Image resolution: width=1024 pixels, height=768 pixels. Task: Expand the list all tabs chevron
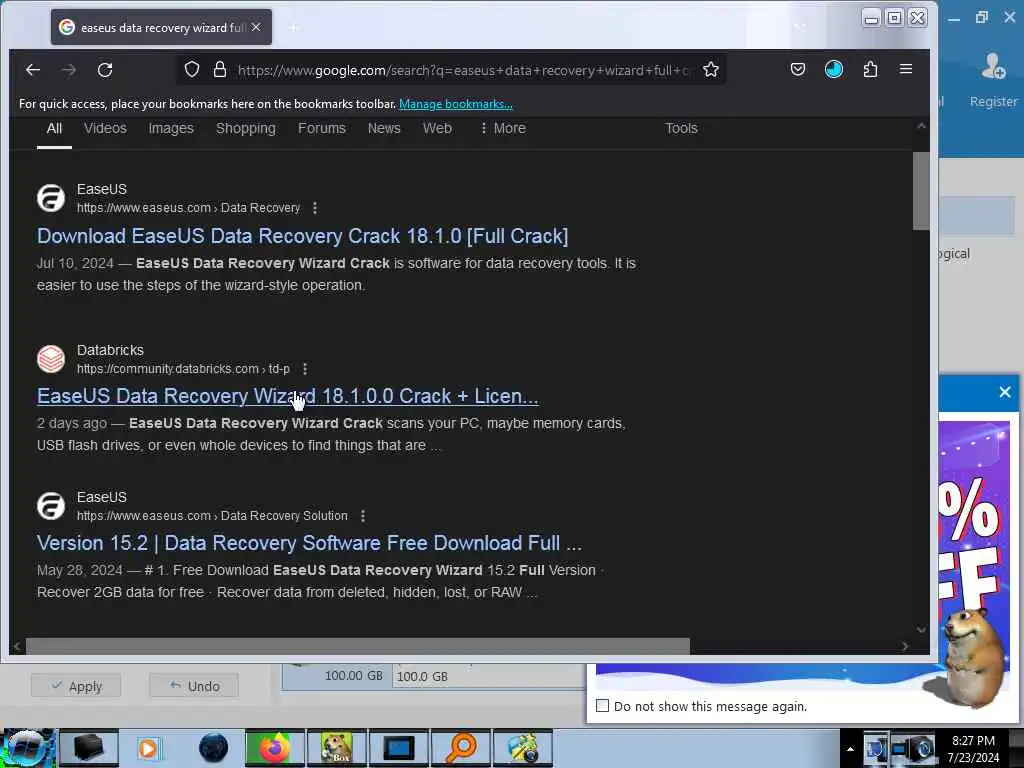(x=799, y=27)
